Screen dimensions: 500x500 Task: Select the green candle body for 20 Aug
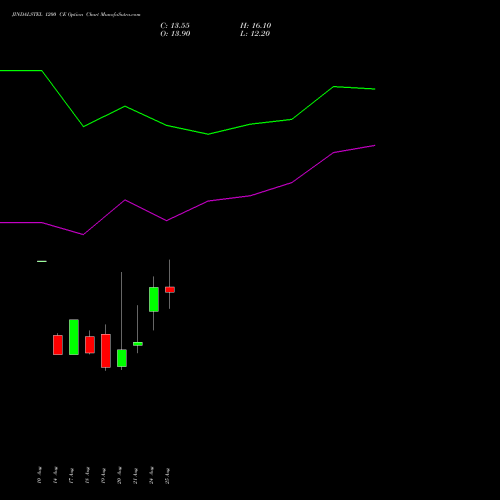[x=122, y=358]
